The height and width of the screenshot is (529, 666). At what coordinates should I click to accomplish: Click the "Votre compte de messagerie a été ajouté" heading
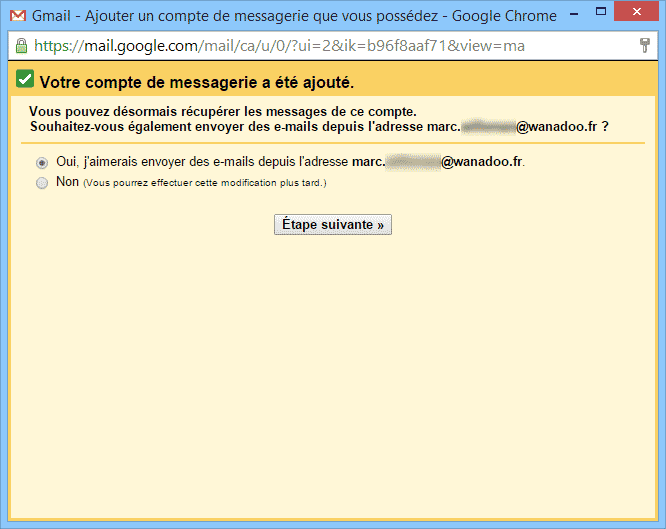196,81
